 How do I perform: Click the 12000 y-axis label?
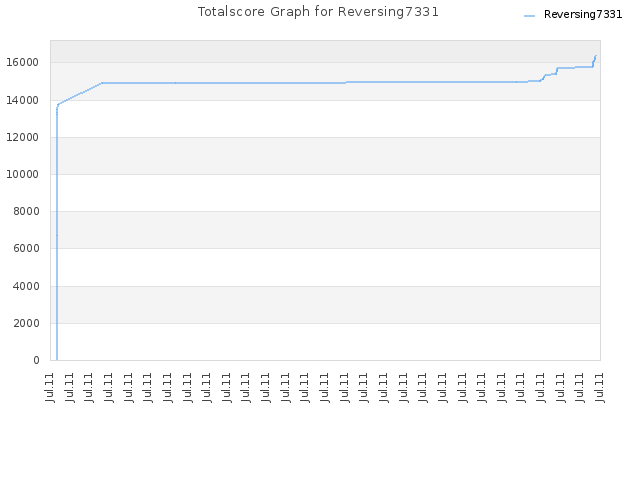click(x=22, y=137)
